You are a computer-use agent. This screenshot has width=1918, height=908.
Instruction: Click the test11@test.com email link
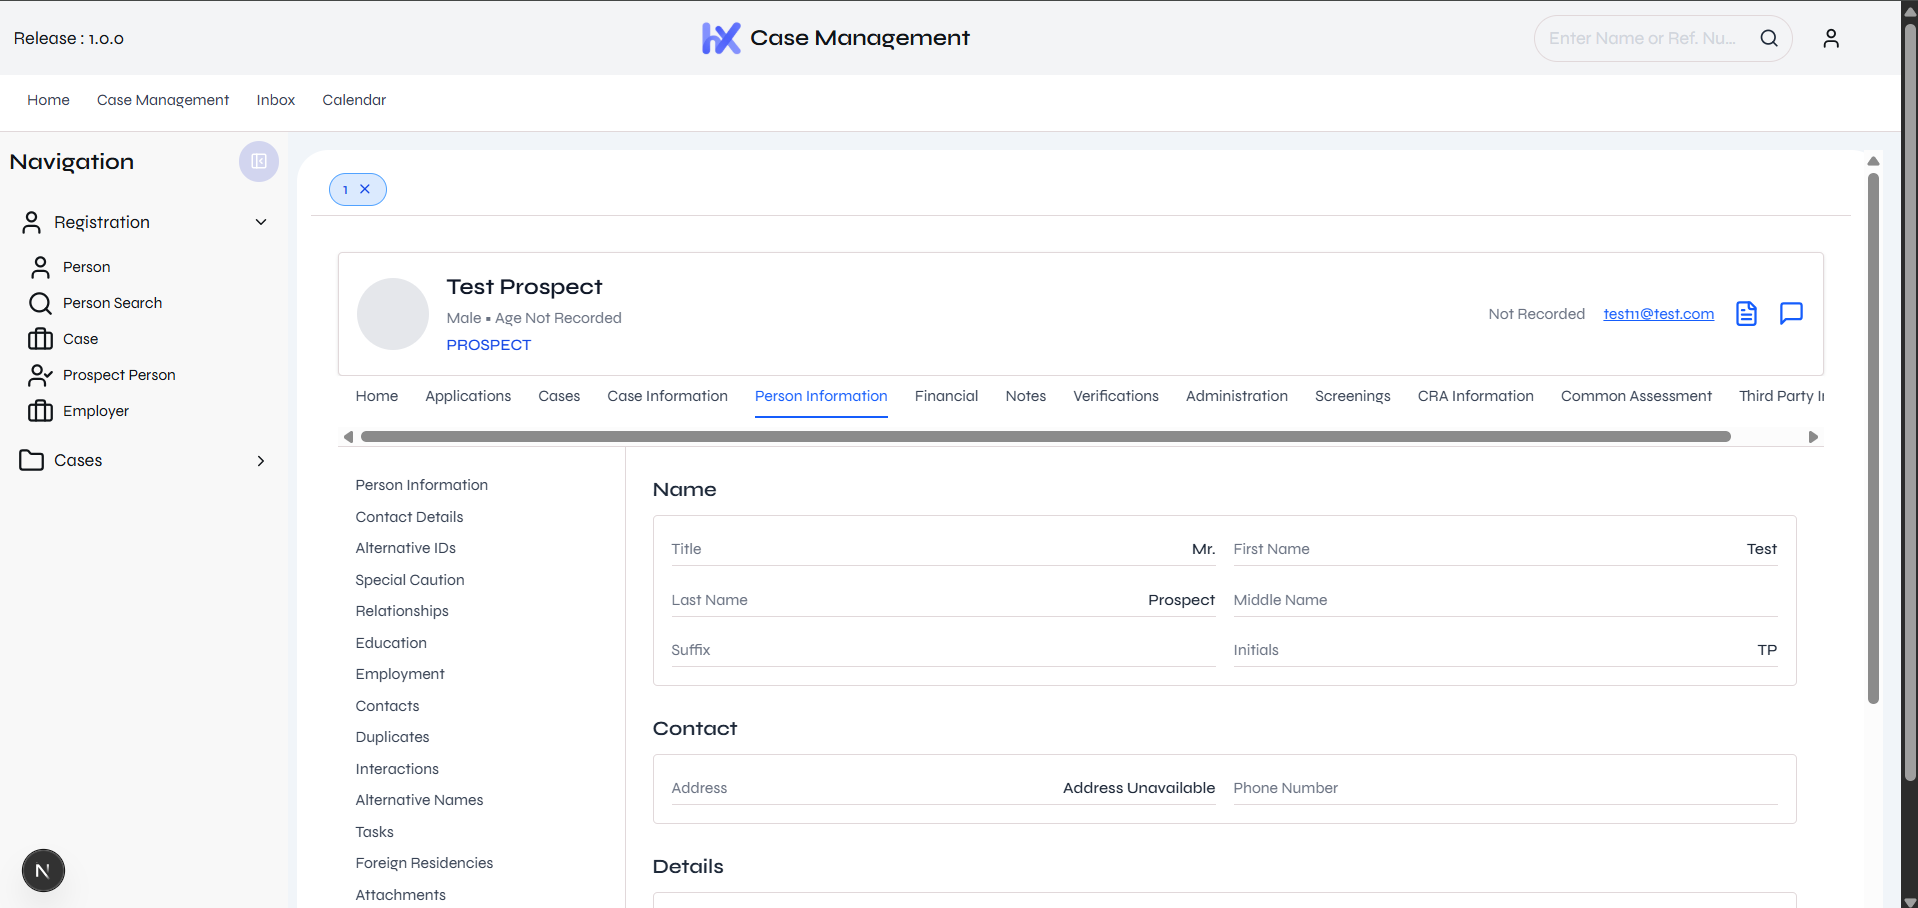(1658, 314)
